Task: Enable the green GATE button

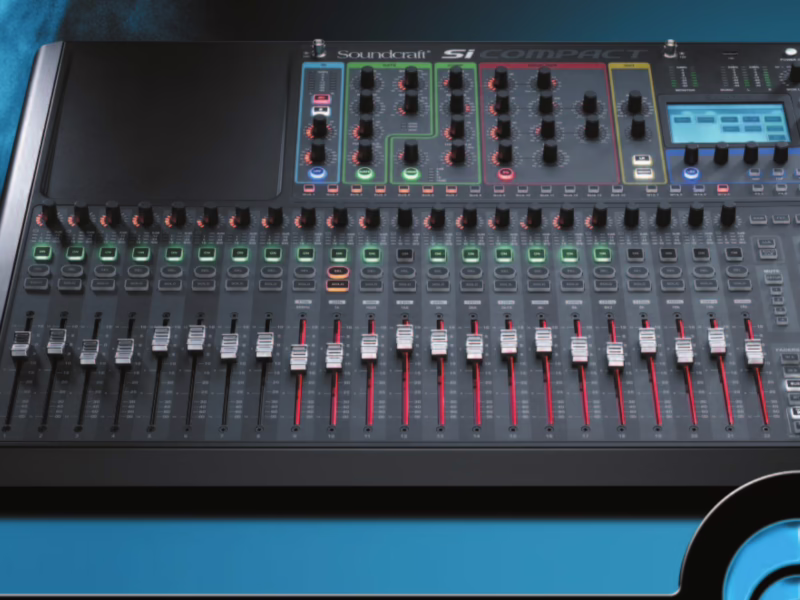Action: point(364,173)
